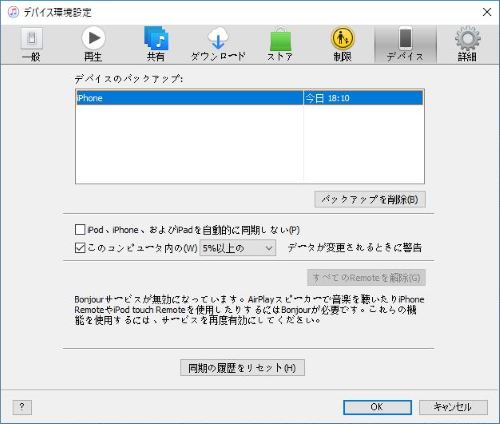Image resolution: width=500 pixels, height=424 pixels.
Task: Open the 詳細 (Advanced) preferences tab
Action: [x=467, y=45]
